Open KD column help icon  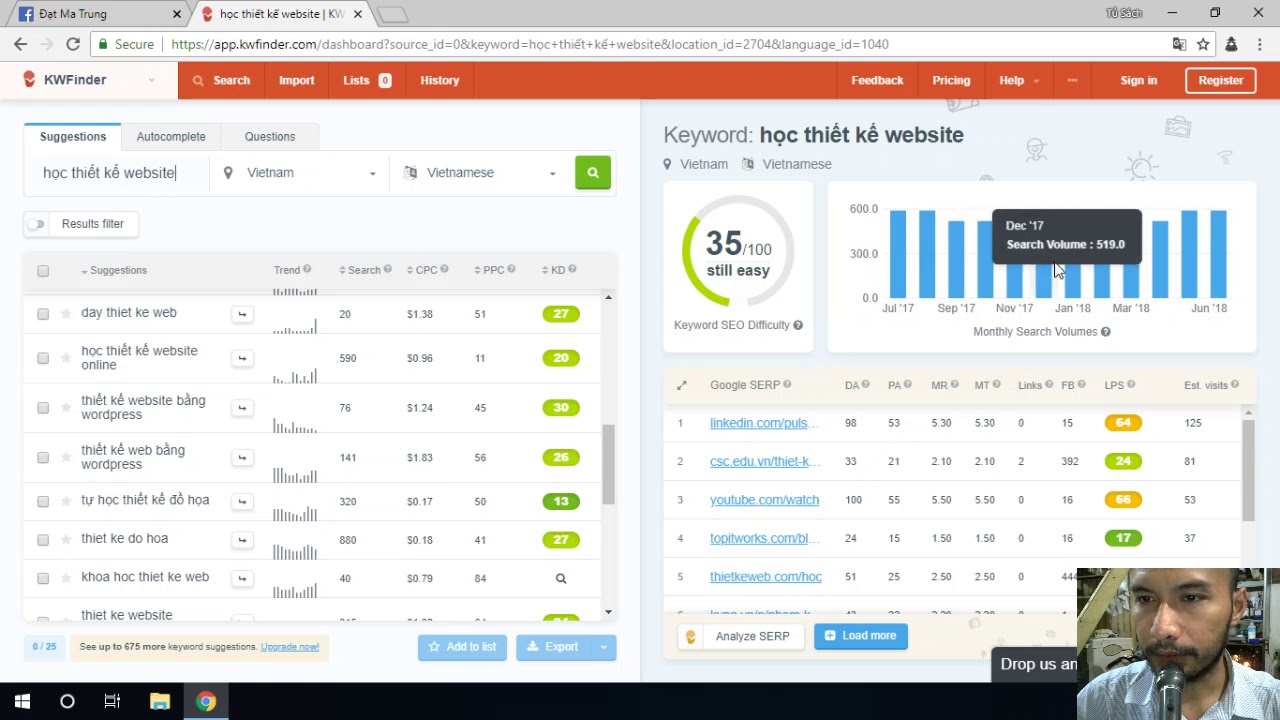(572, 270)
